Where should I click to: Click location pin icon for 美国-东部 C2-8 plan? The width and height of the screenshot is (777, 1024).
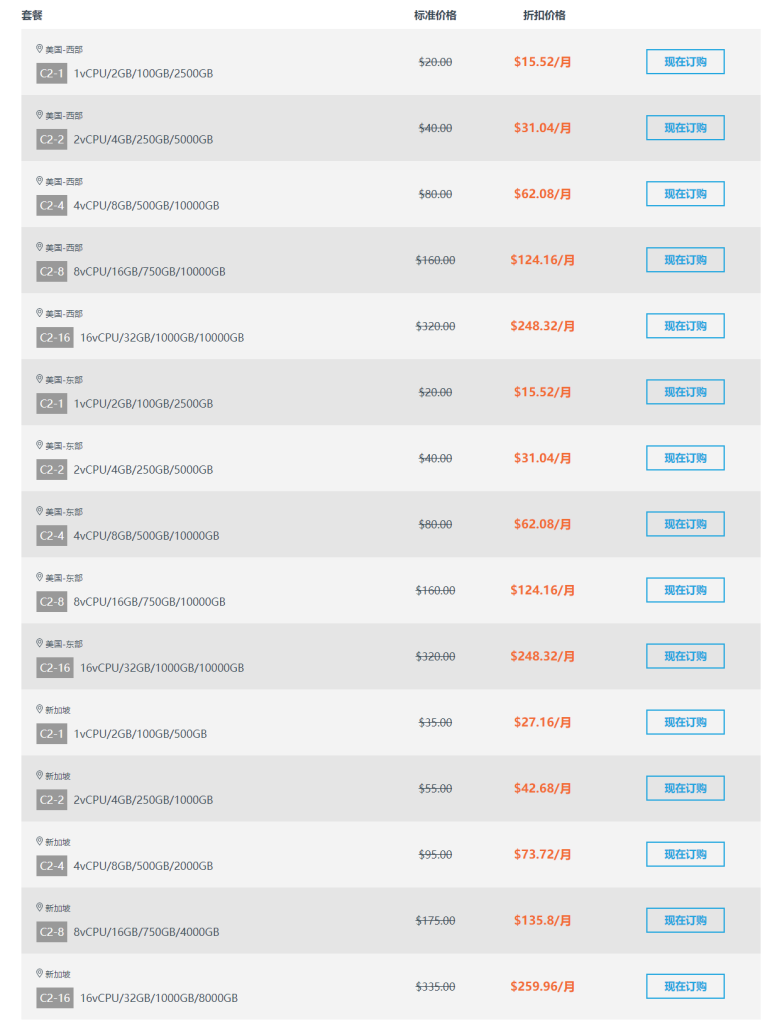click(x=40, y=577)
